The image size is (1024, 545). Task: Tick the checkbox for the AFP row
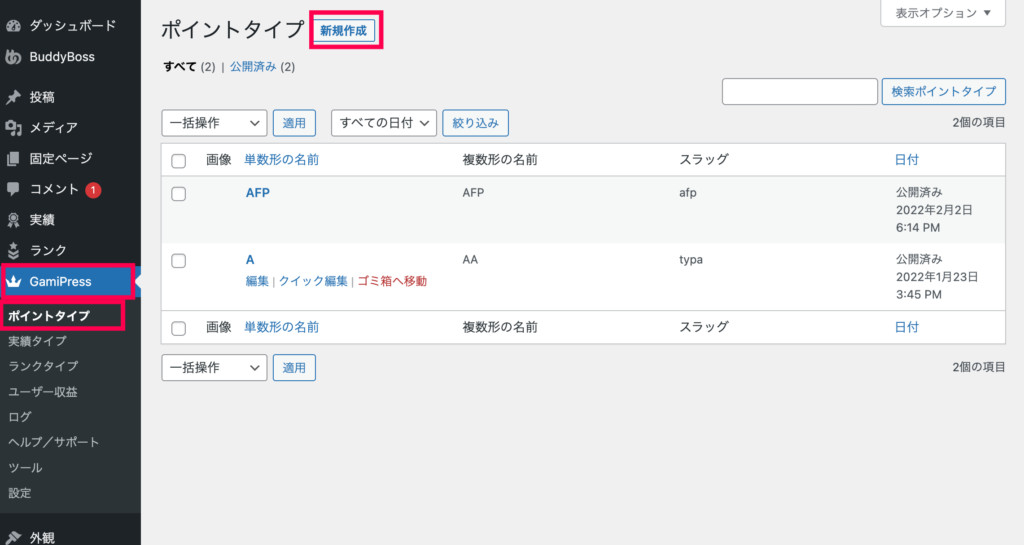coord(178,194)
